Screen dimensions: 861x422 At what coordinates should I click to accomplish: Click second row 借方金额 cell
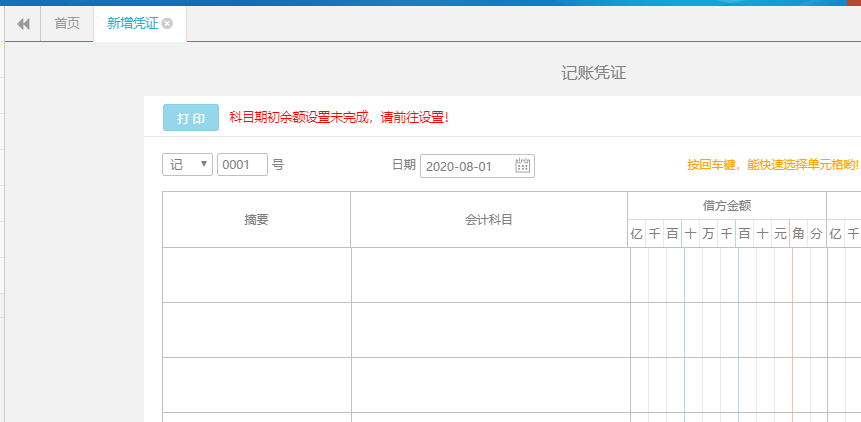[729, 330]
